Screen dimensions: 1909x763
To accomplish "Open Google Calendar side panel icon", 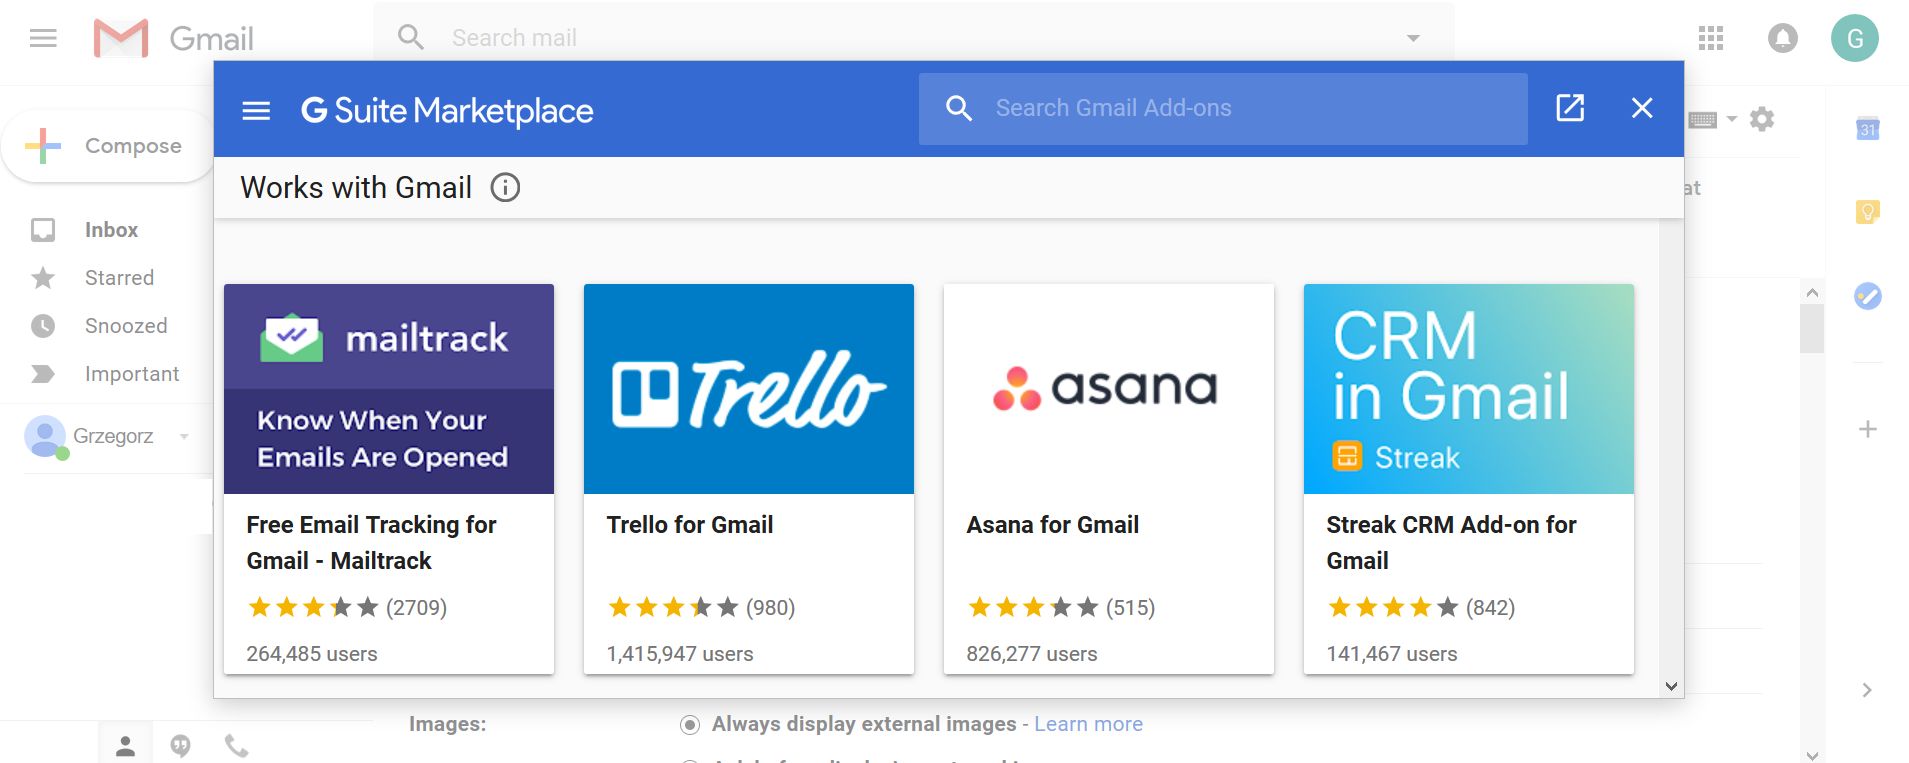I will point(1867,129).
